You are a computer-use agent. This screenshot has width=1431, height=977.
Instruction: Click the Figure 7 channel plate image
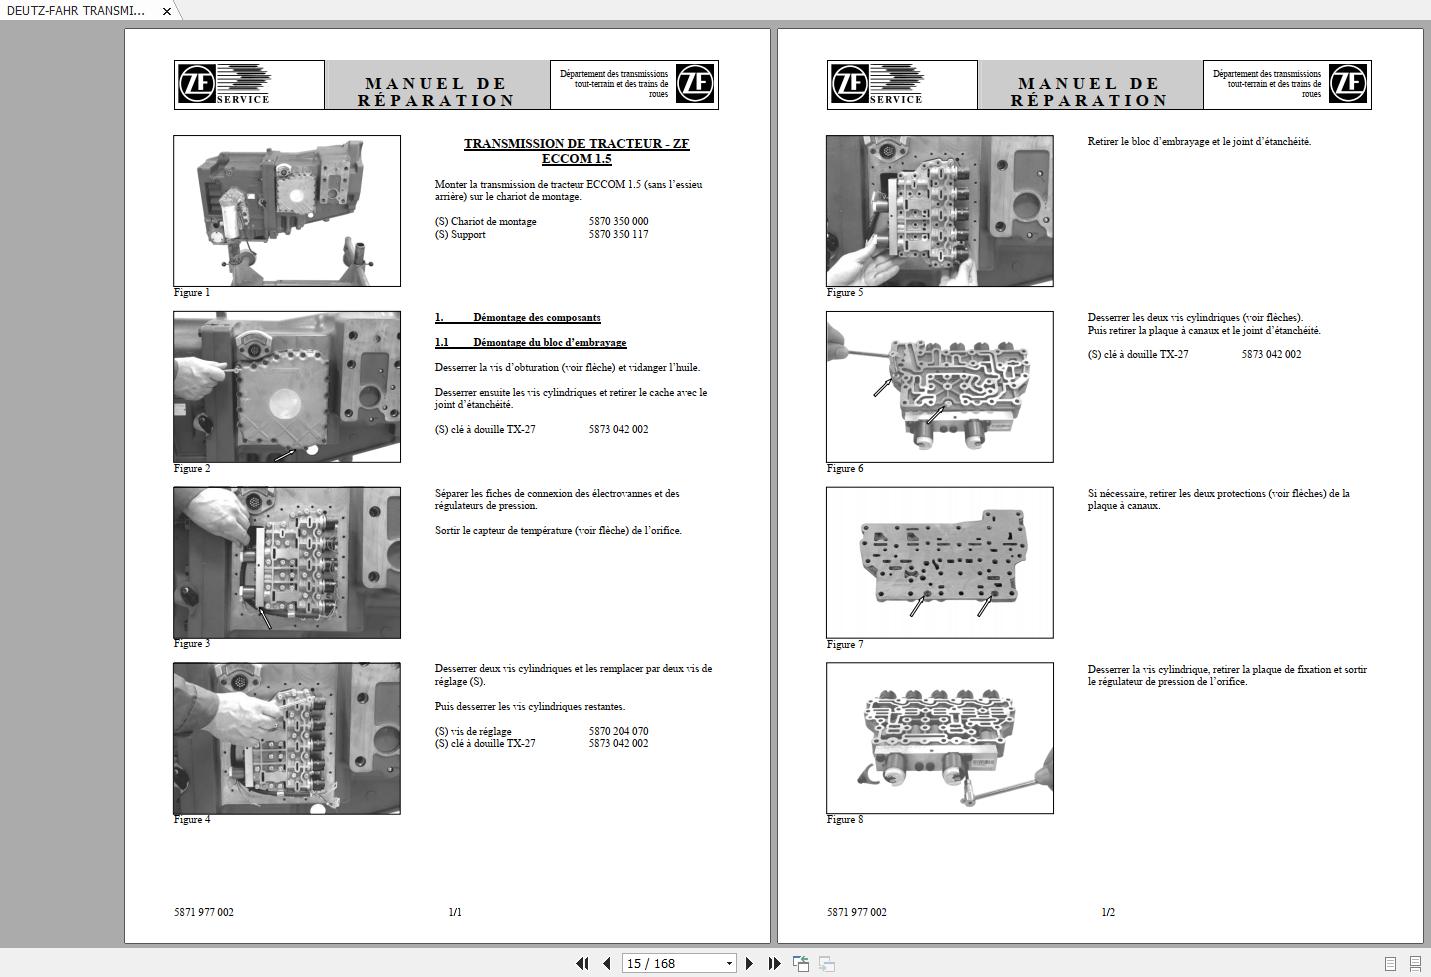point(939,562)
